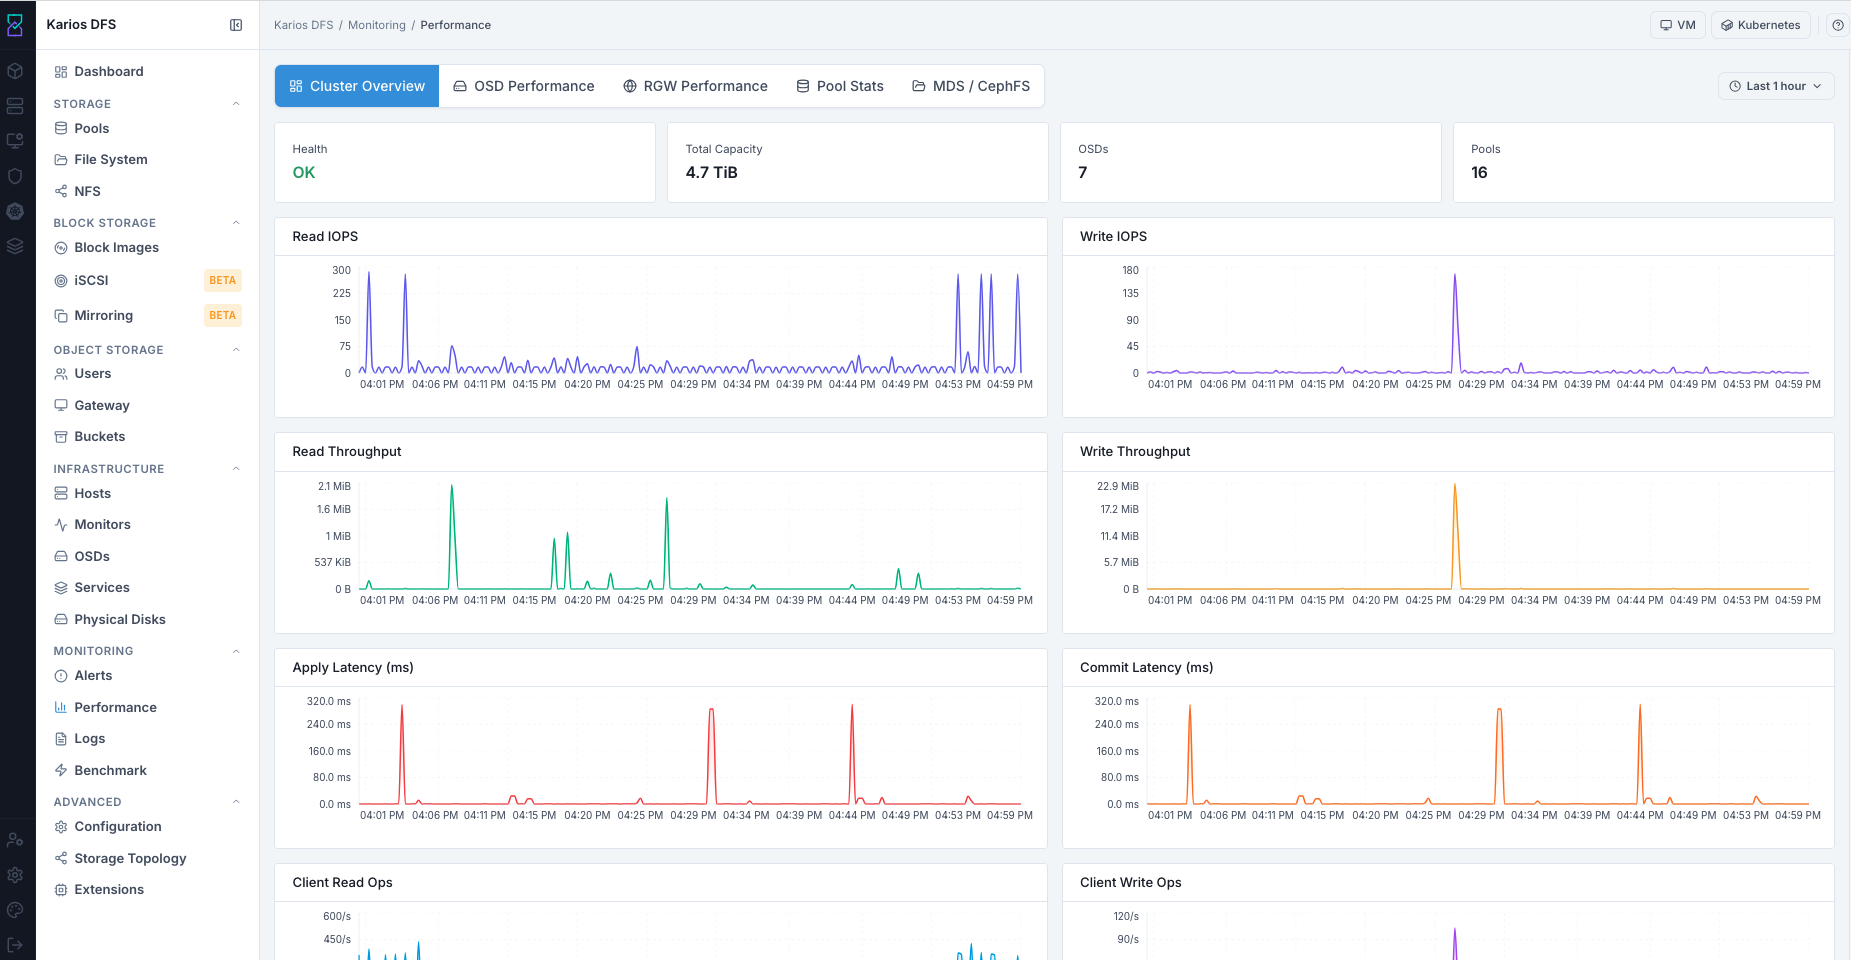Click the Block Images icon
1851x960 pixels.
click(61, 248)
